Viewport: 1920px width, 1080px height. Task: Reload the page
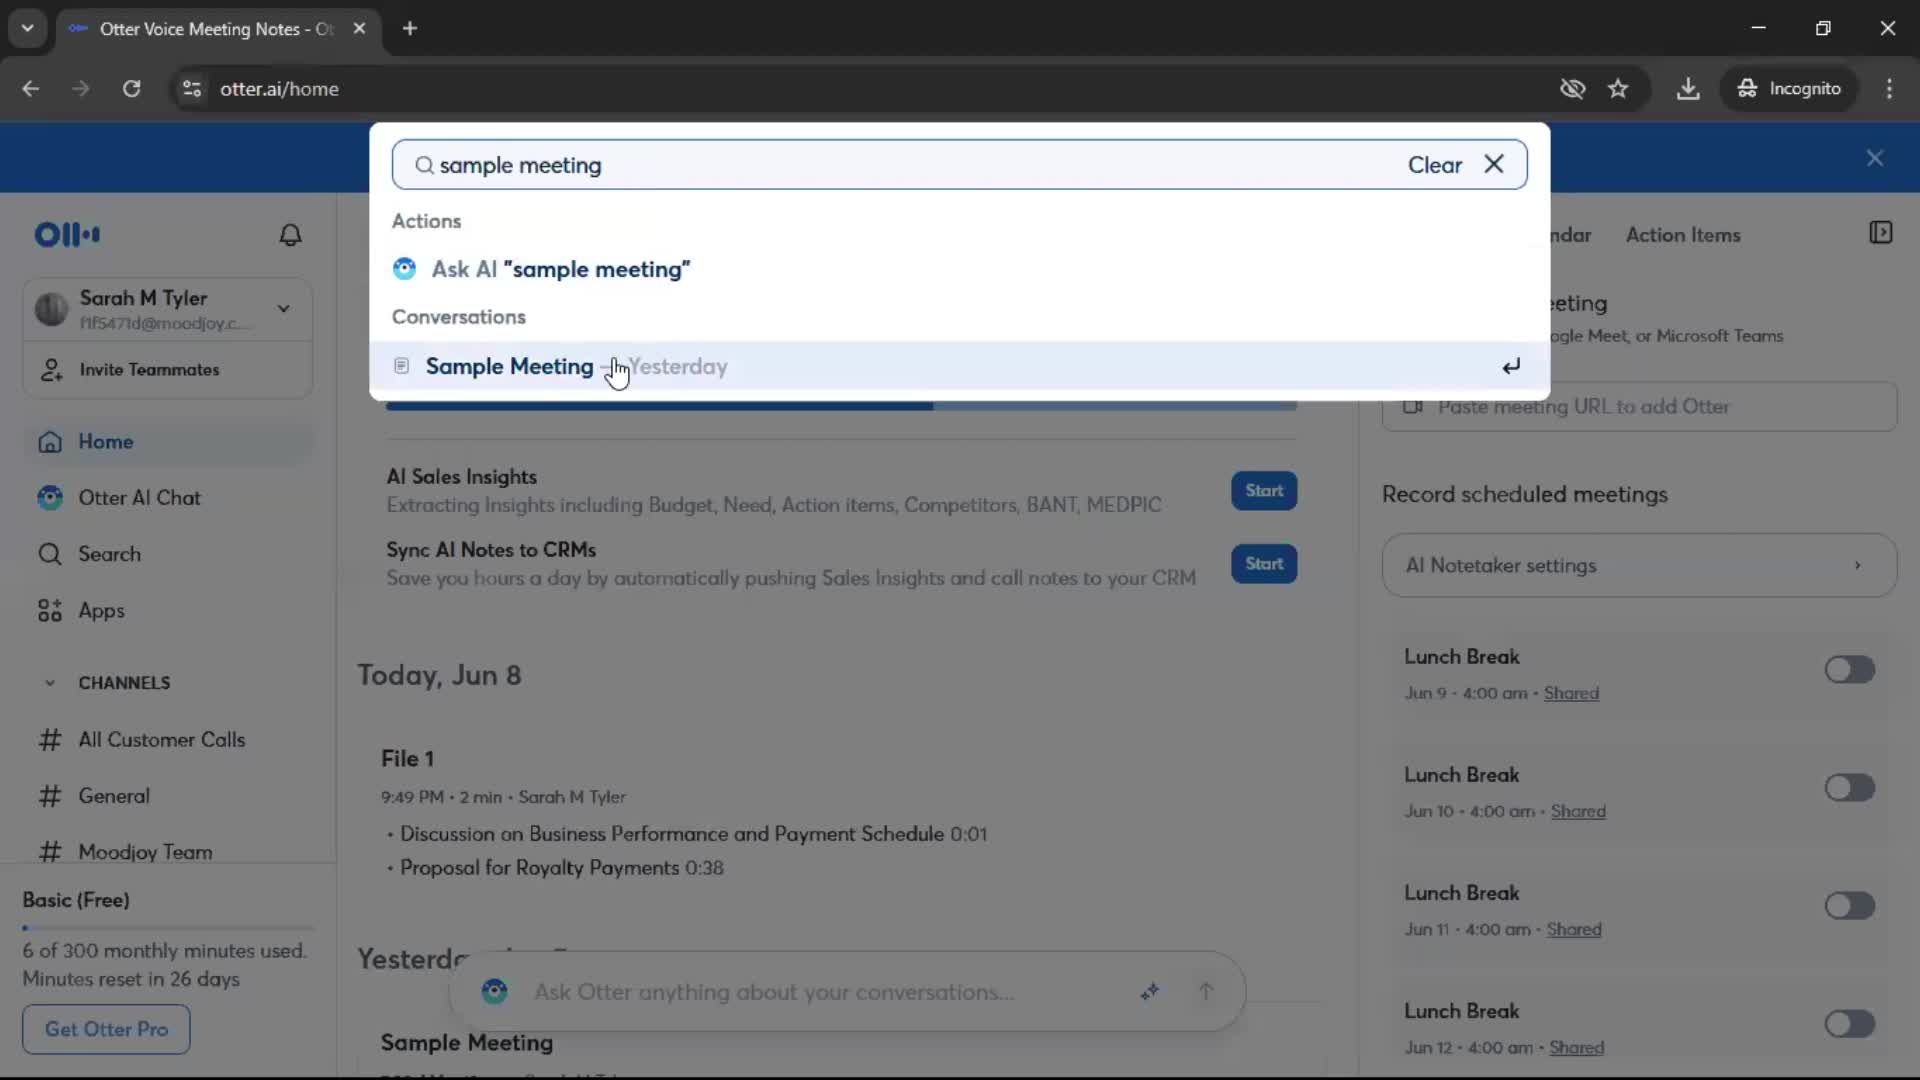(131, 89)
